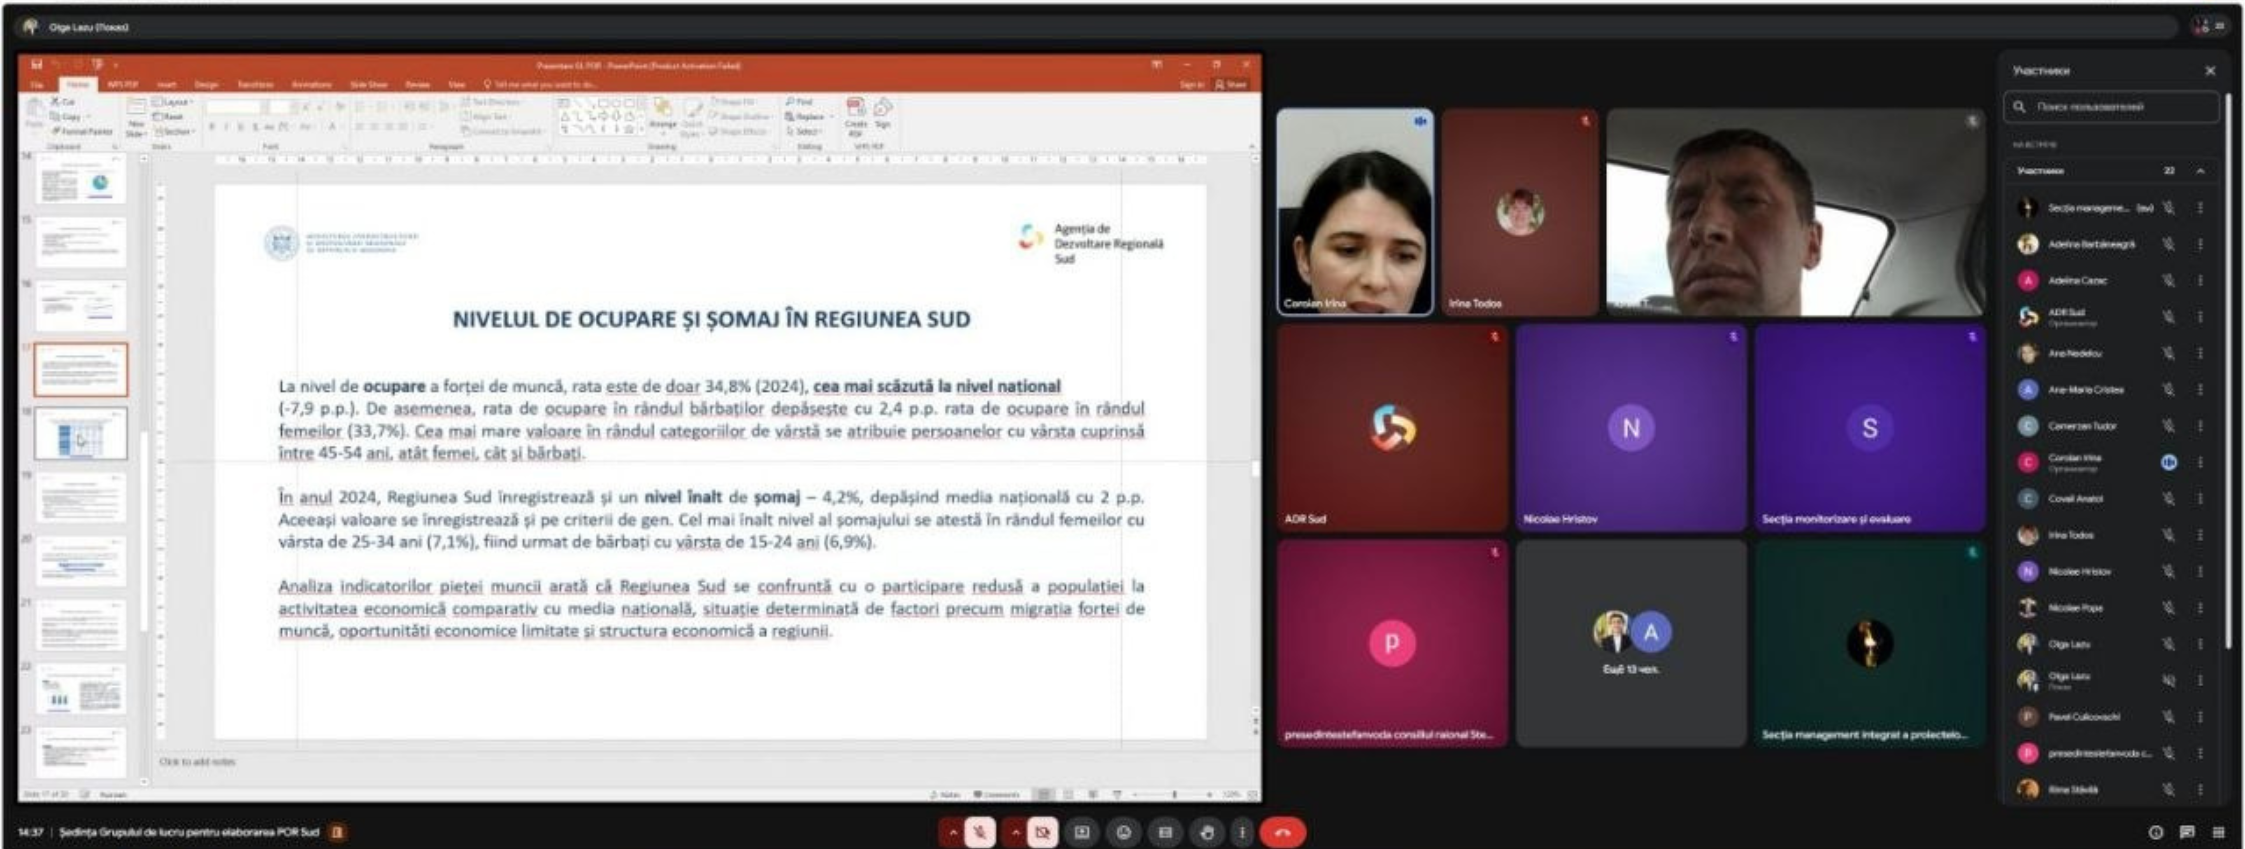Open the Slide Show ribbon tab
Image resolution: width=2245 pixels, height=849 pixels.
pos(368,85)
